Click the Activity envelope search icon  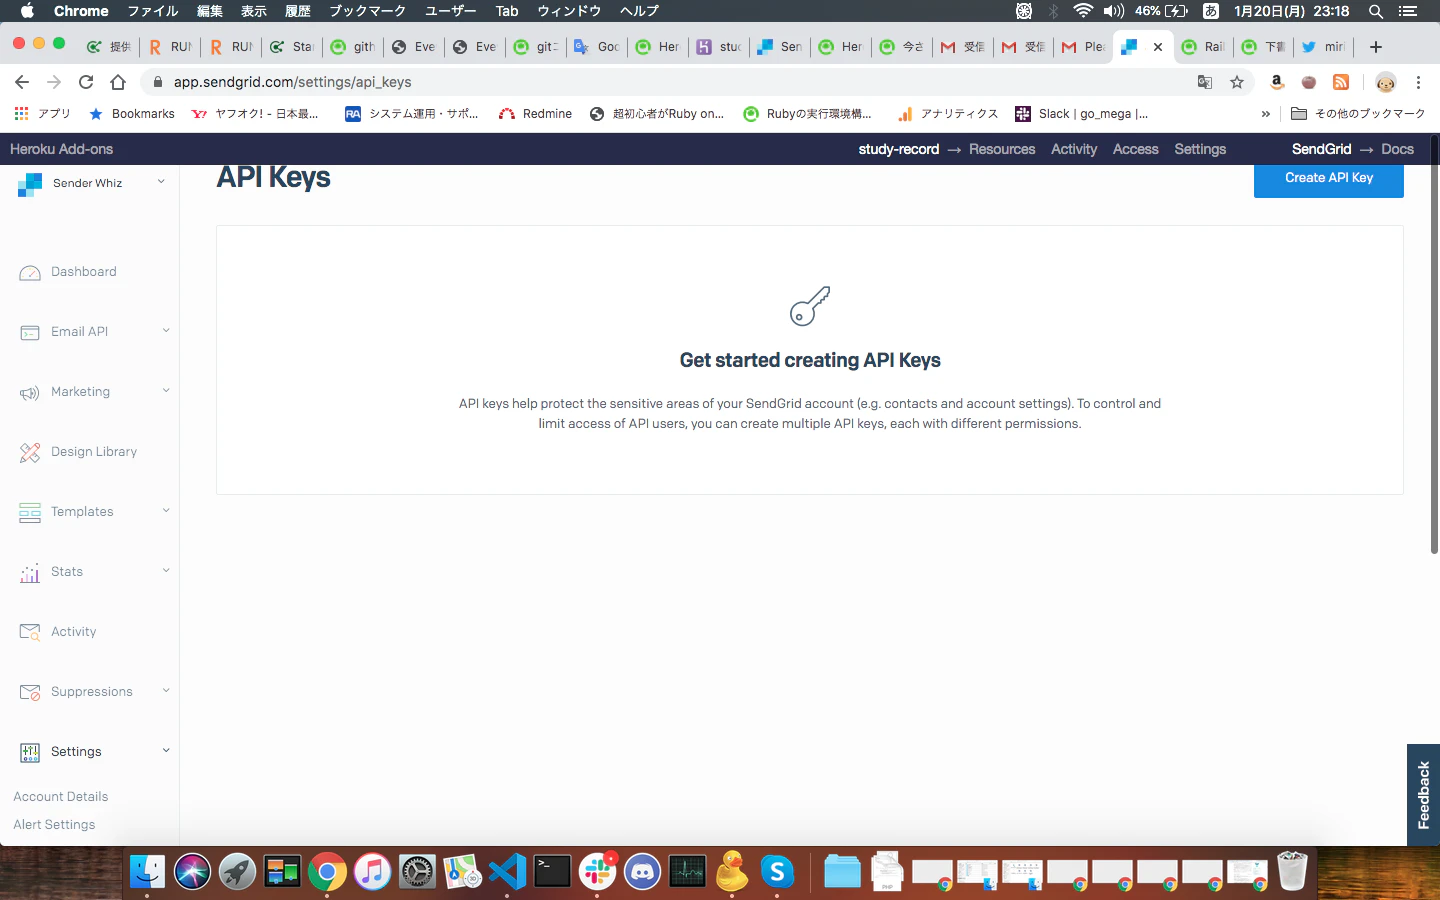point(30,632)
